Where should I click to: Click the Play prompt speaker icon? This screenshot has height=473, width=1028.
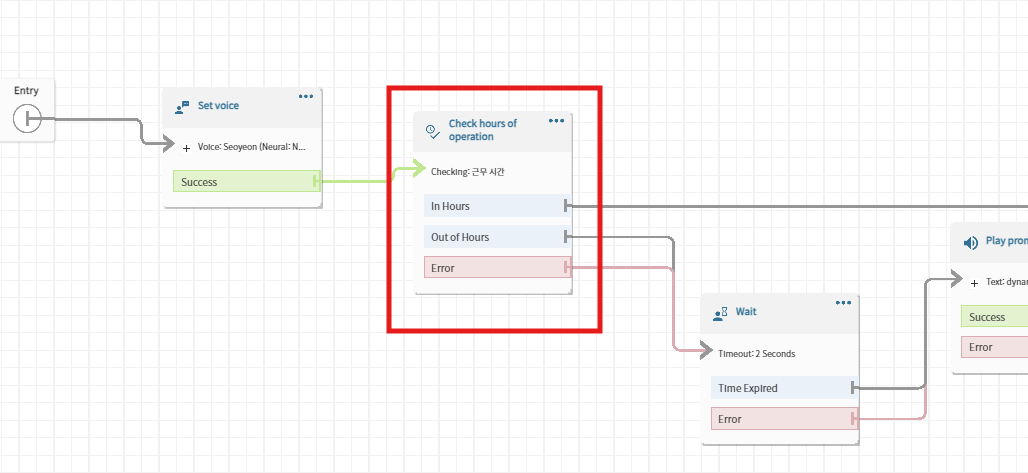click(x=969, y=242)
